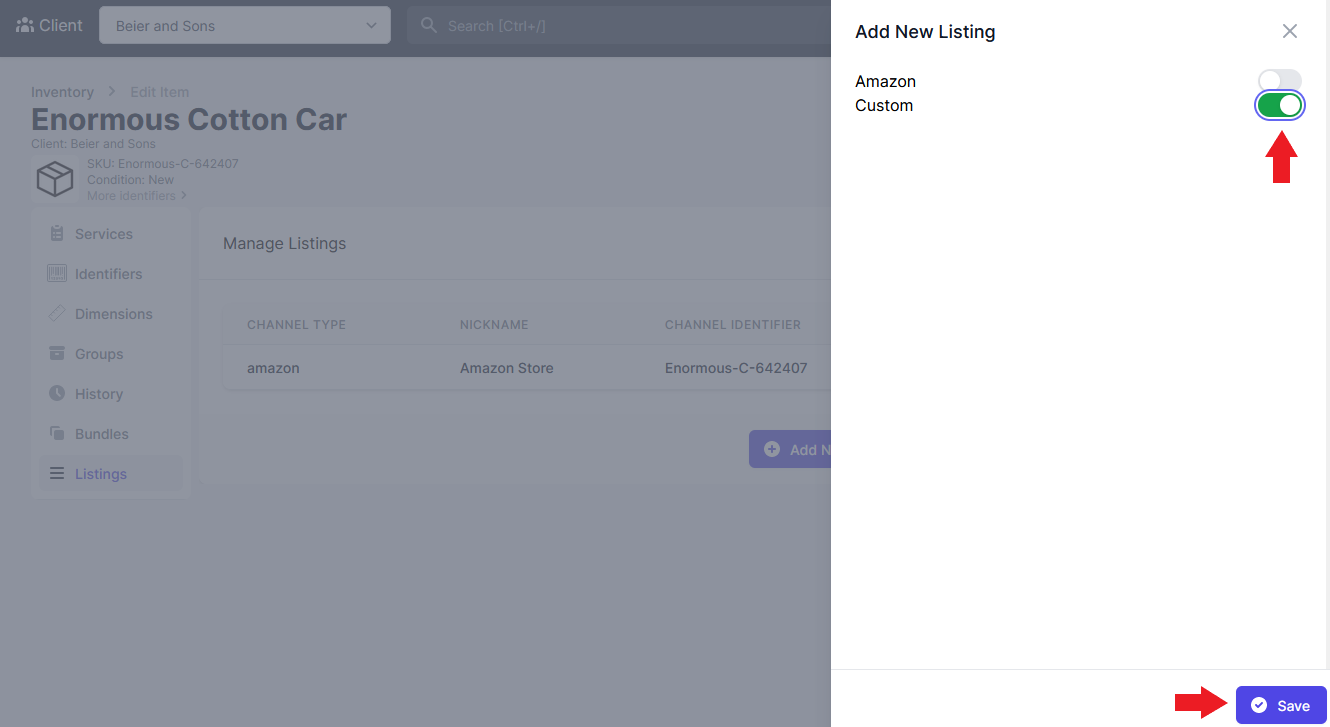Click the Edit Item breadcrumb

[159, 92]
